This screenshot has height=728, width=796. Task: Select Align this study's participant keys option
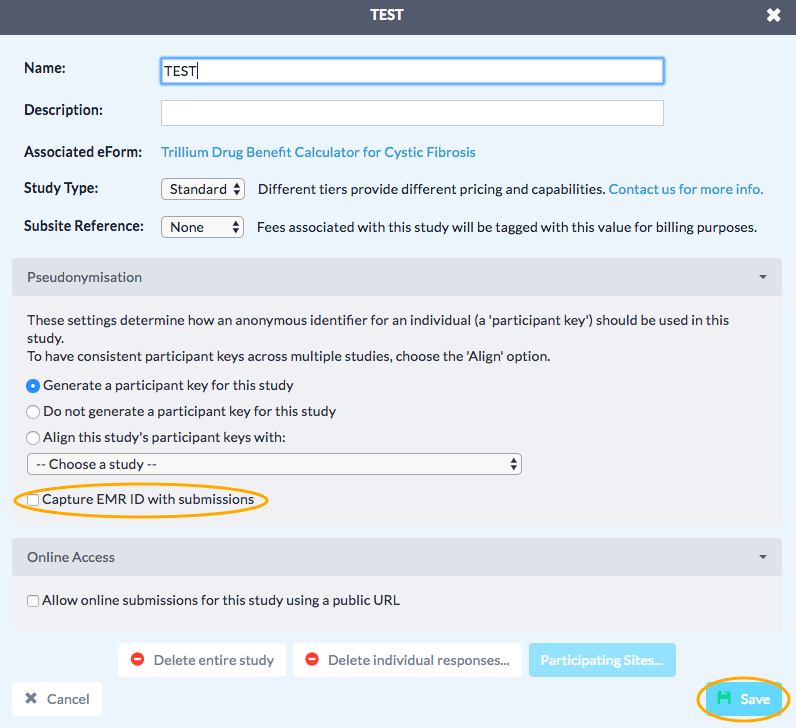pyautogui.click(x=34, y=437)
